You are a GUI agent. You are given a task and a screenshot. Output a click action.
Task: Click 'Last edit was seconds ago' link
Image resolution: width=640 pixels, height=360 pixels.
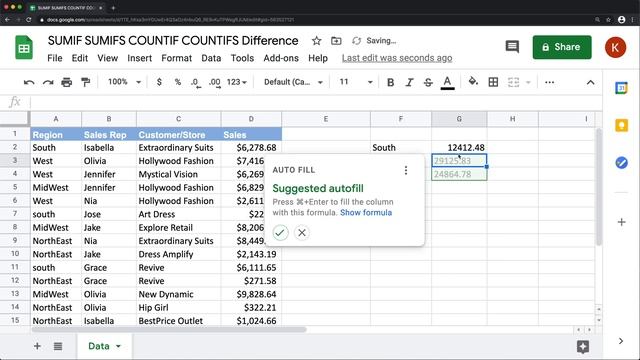coord(397,58)
